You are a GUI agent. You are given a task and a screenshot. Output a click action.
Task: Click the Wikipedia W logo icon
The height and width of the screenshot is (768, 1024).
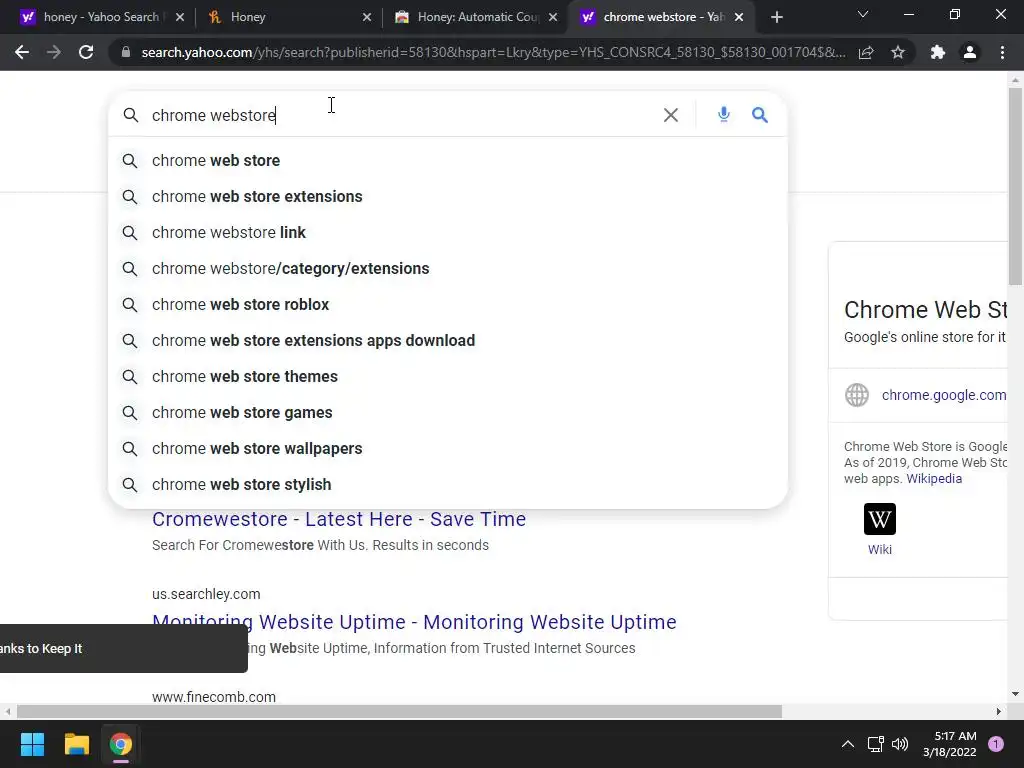point(880,519)
